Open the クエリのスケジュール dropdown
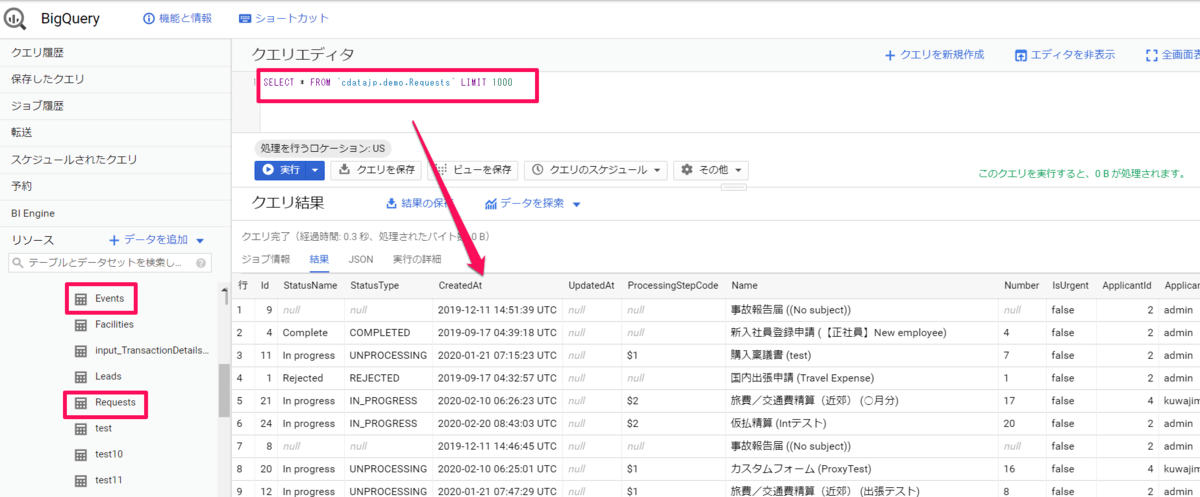The height and width of the screenshot is (497, 1200). [x=596, y=170]
